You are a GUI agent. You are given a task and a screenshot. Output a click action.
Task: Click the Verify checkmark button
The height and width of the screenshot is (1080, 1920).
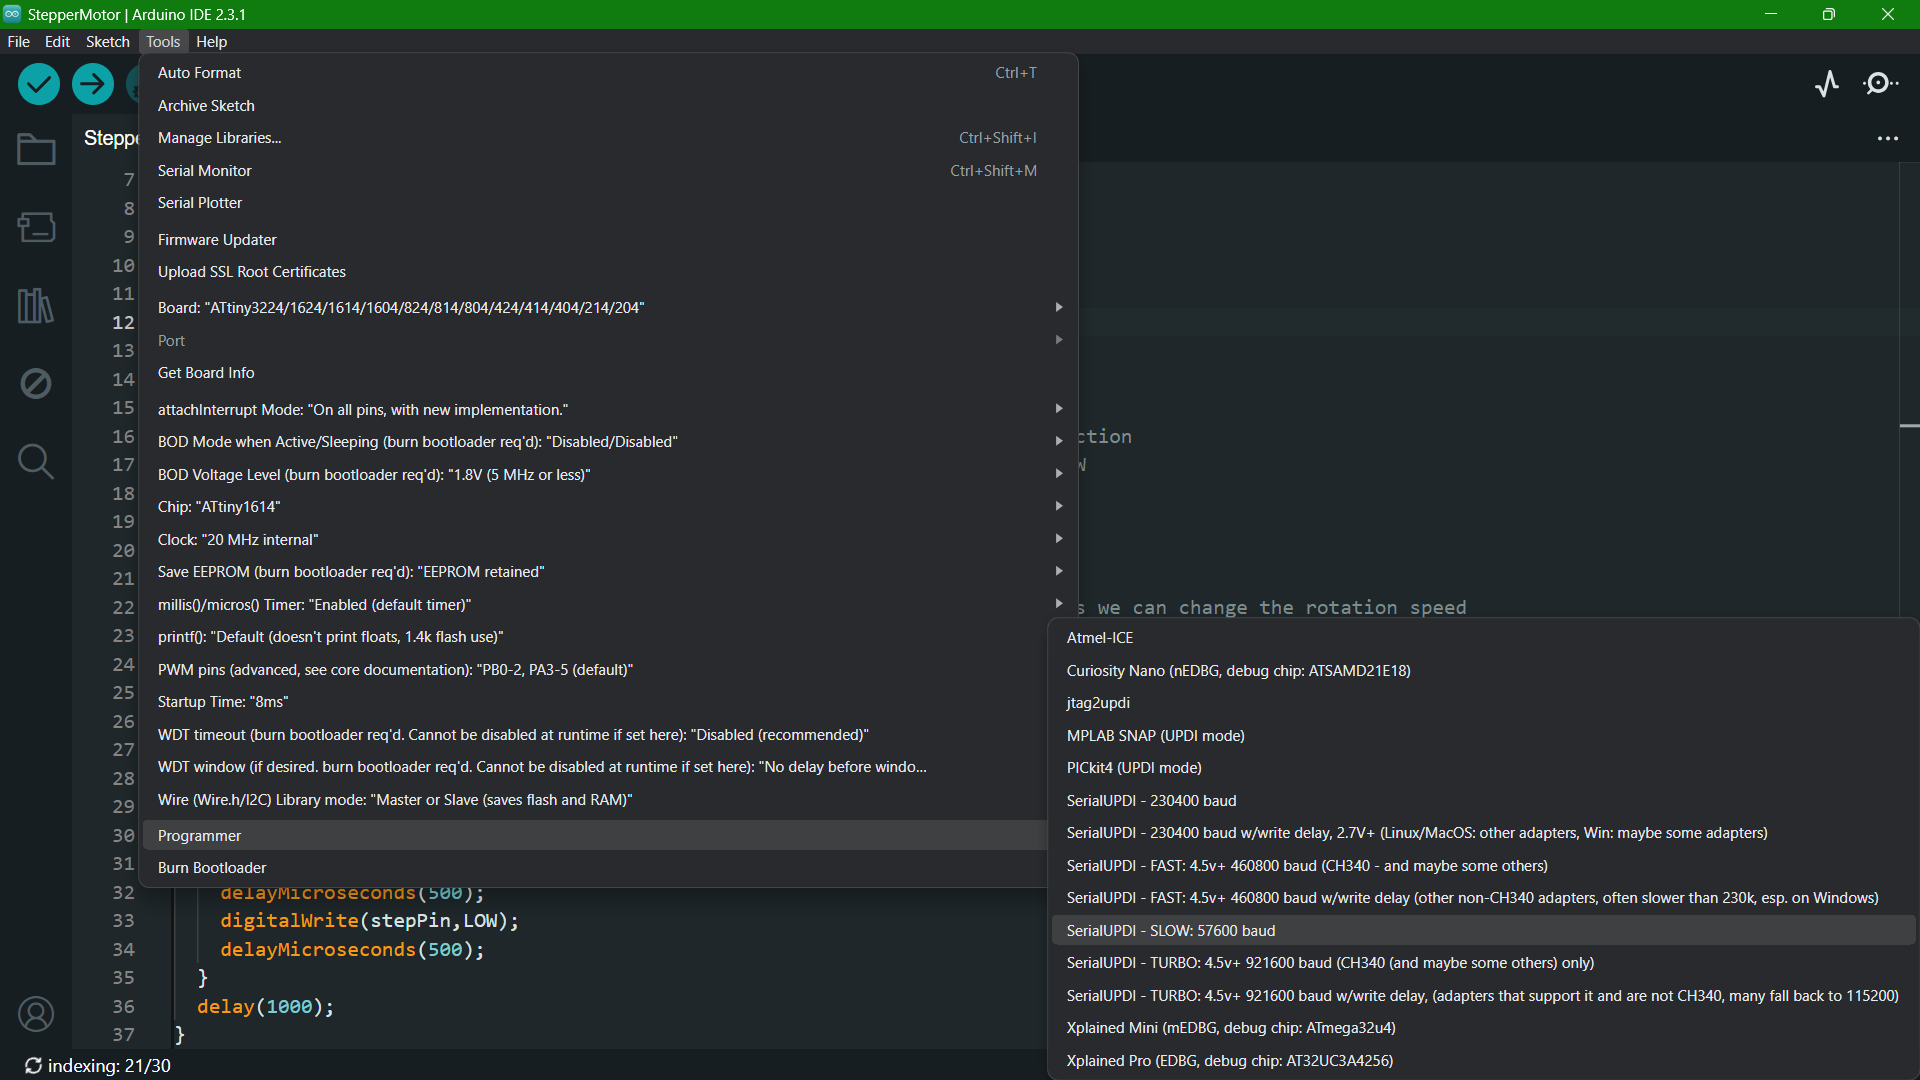[39, 84]
